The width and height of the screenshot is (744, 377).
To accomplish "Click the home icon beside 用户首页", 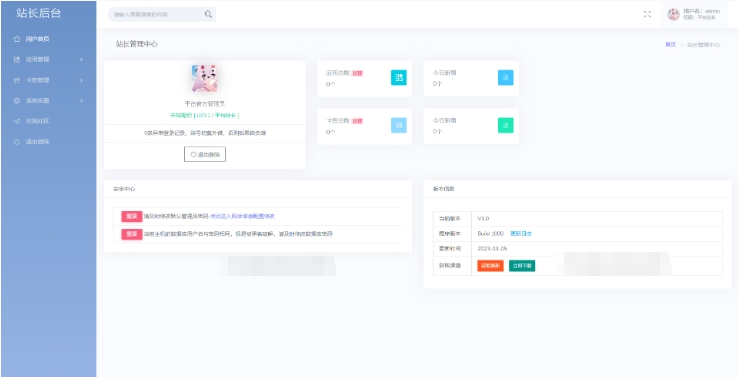I will pos(17,39).
